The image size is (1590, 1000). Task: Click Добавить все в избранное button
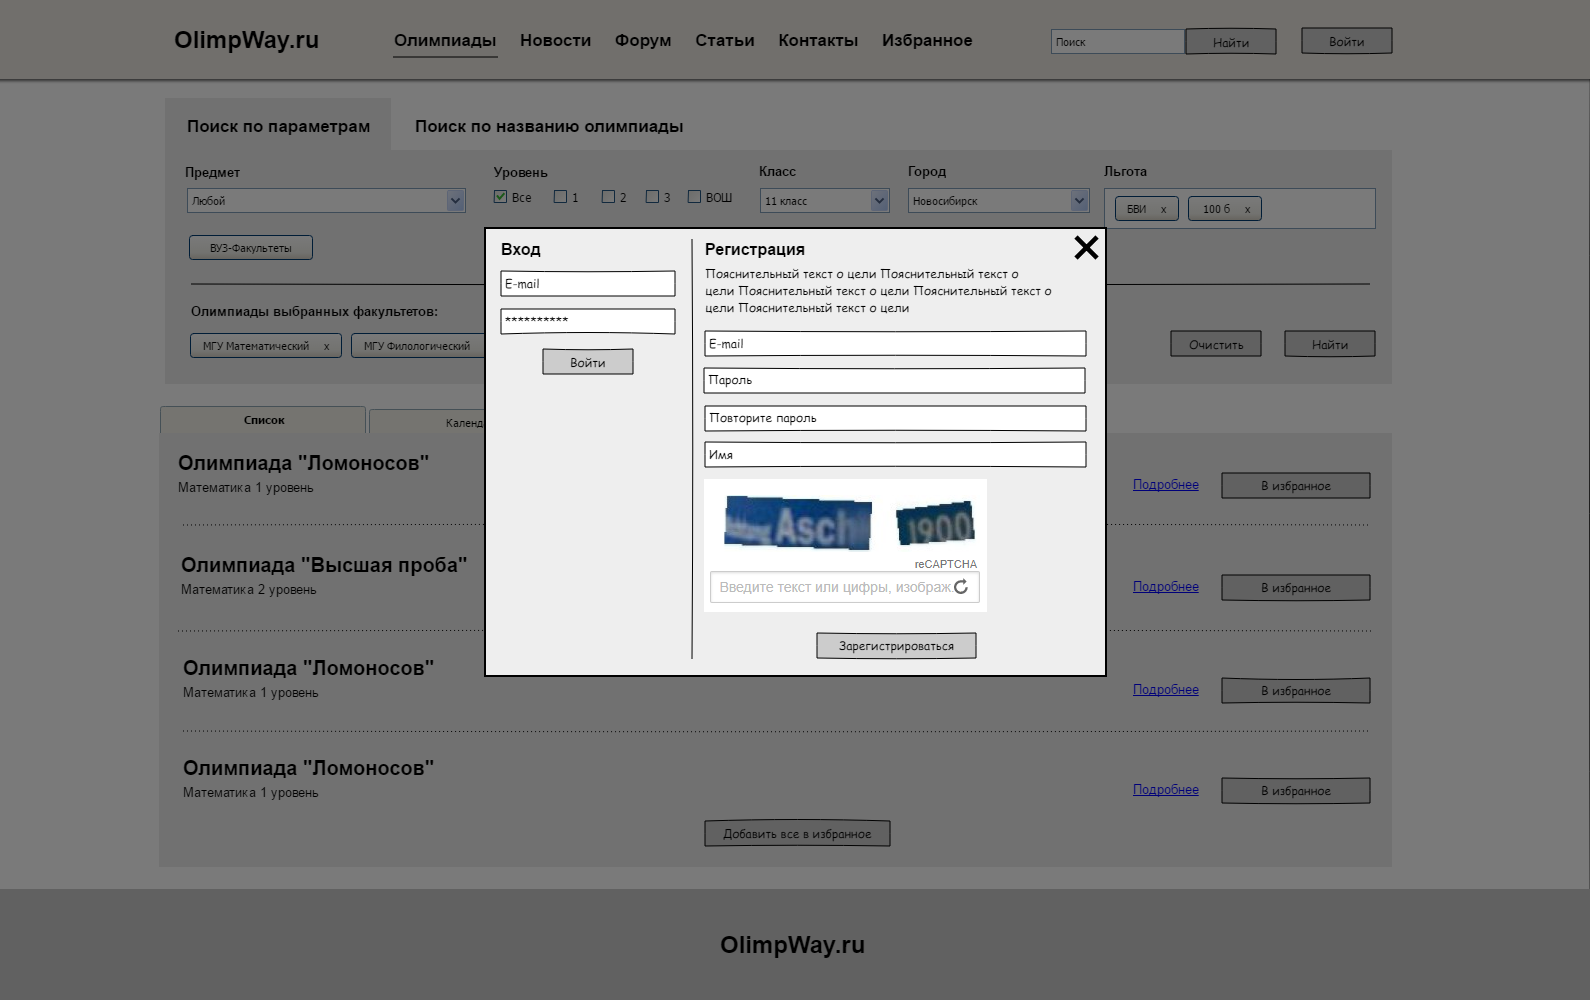tap(797, 834)
